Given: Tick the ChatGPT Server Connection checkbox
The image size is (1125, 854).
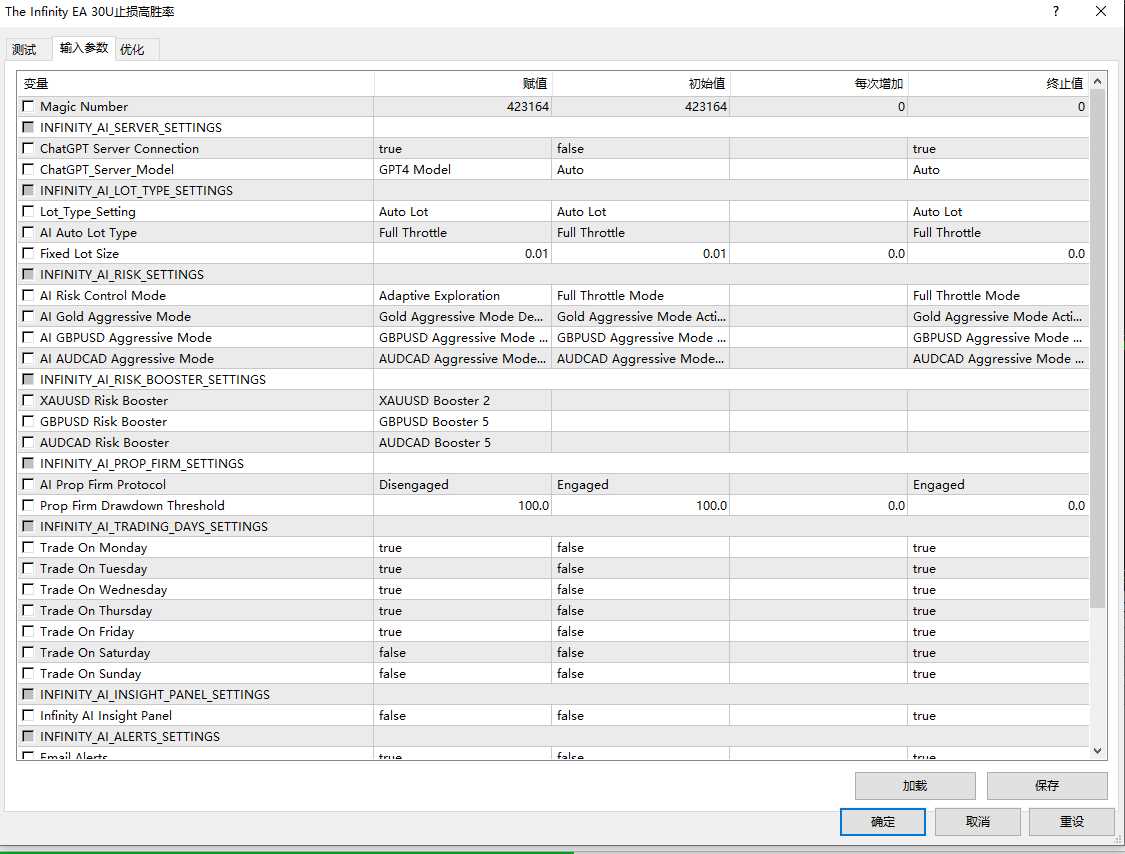Looking at the screenshot, I should 28,149.
